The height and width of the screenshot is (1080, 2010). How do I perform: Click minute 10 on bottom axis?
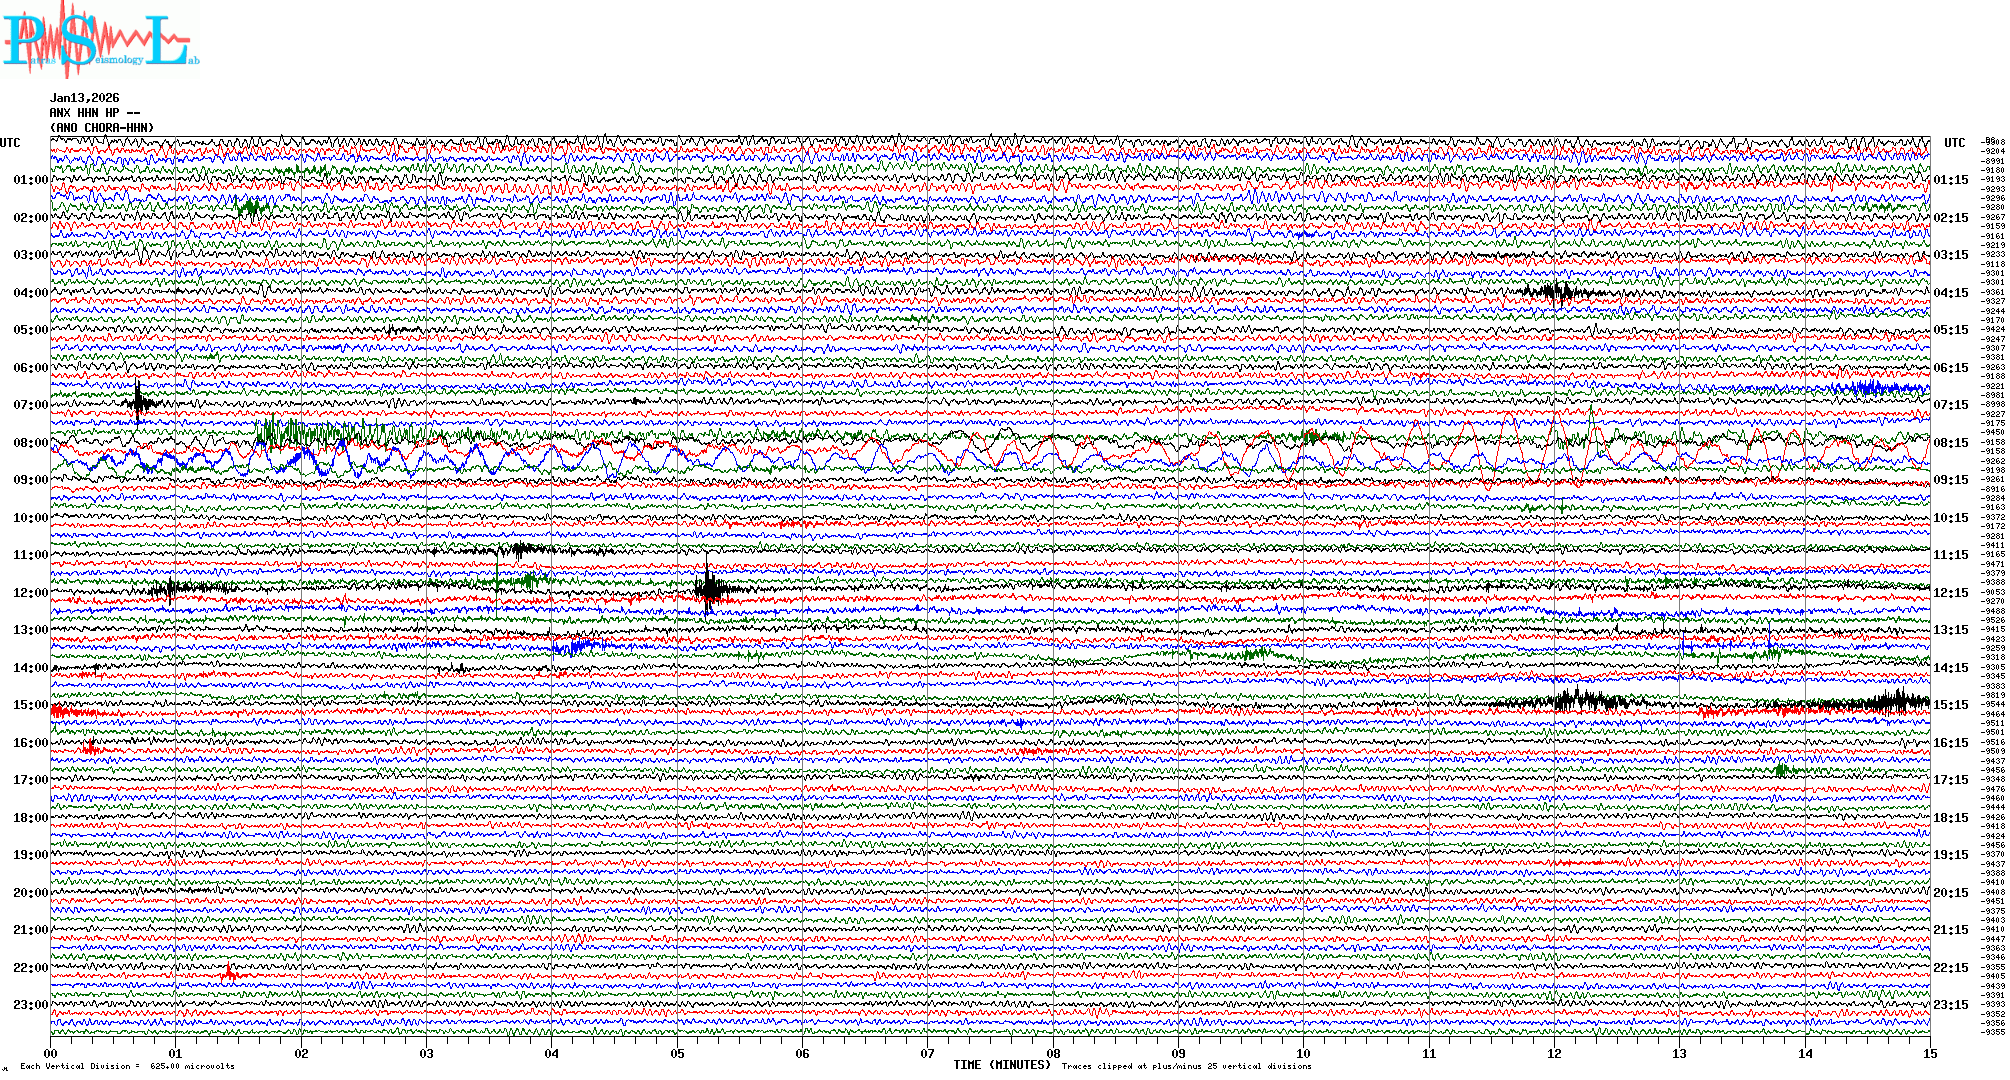pos(1303,1054)
